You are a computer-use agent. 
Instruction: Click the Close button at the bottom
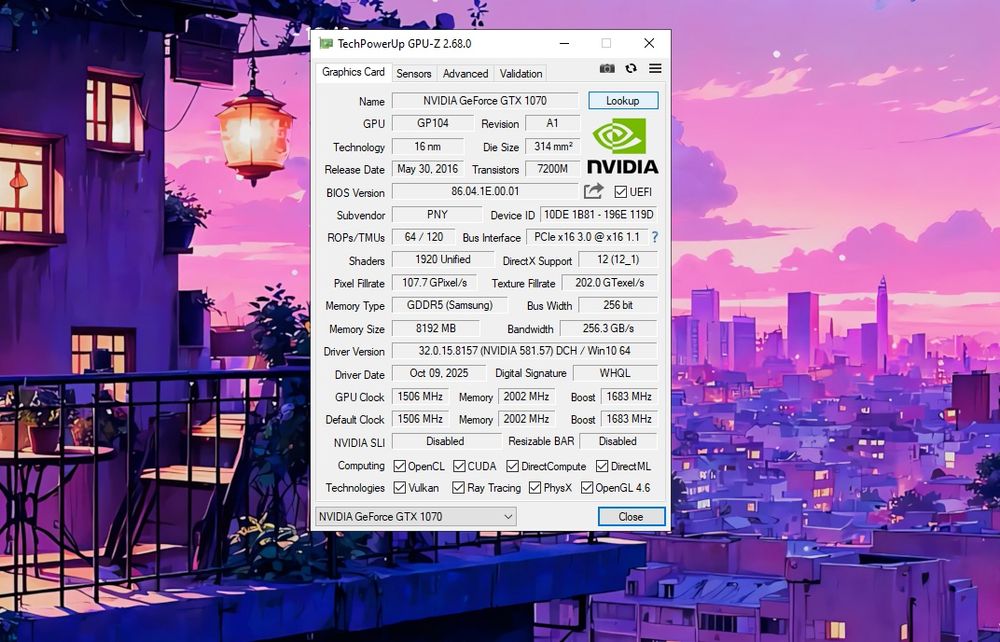click(631, 516)
